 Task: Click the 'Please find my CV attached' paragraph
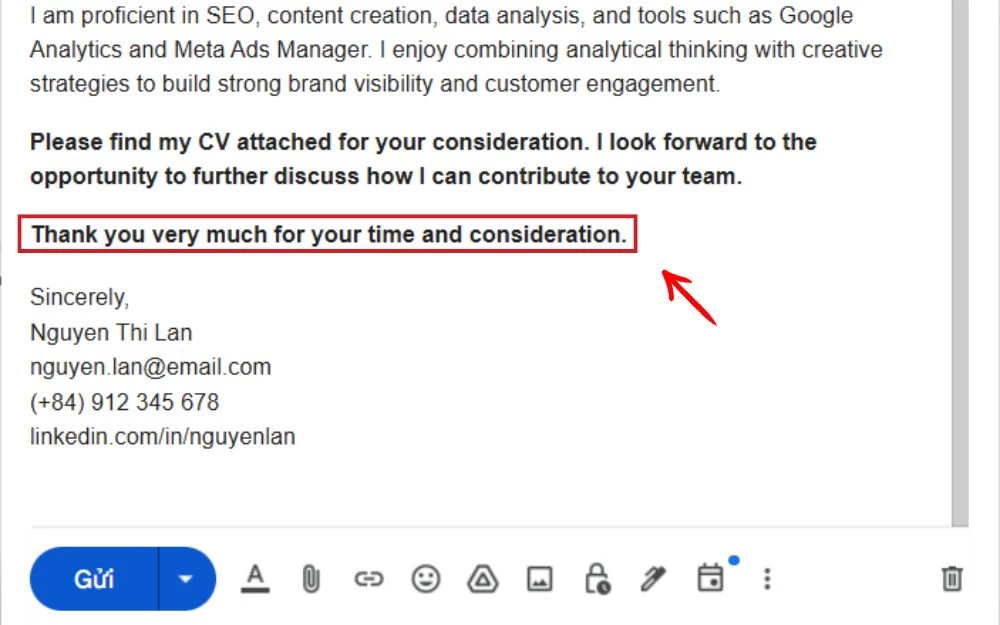(x=423, y=159)
